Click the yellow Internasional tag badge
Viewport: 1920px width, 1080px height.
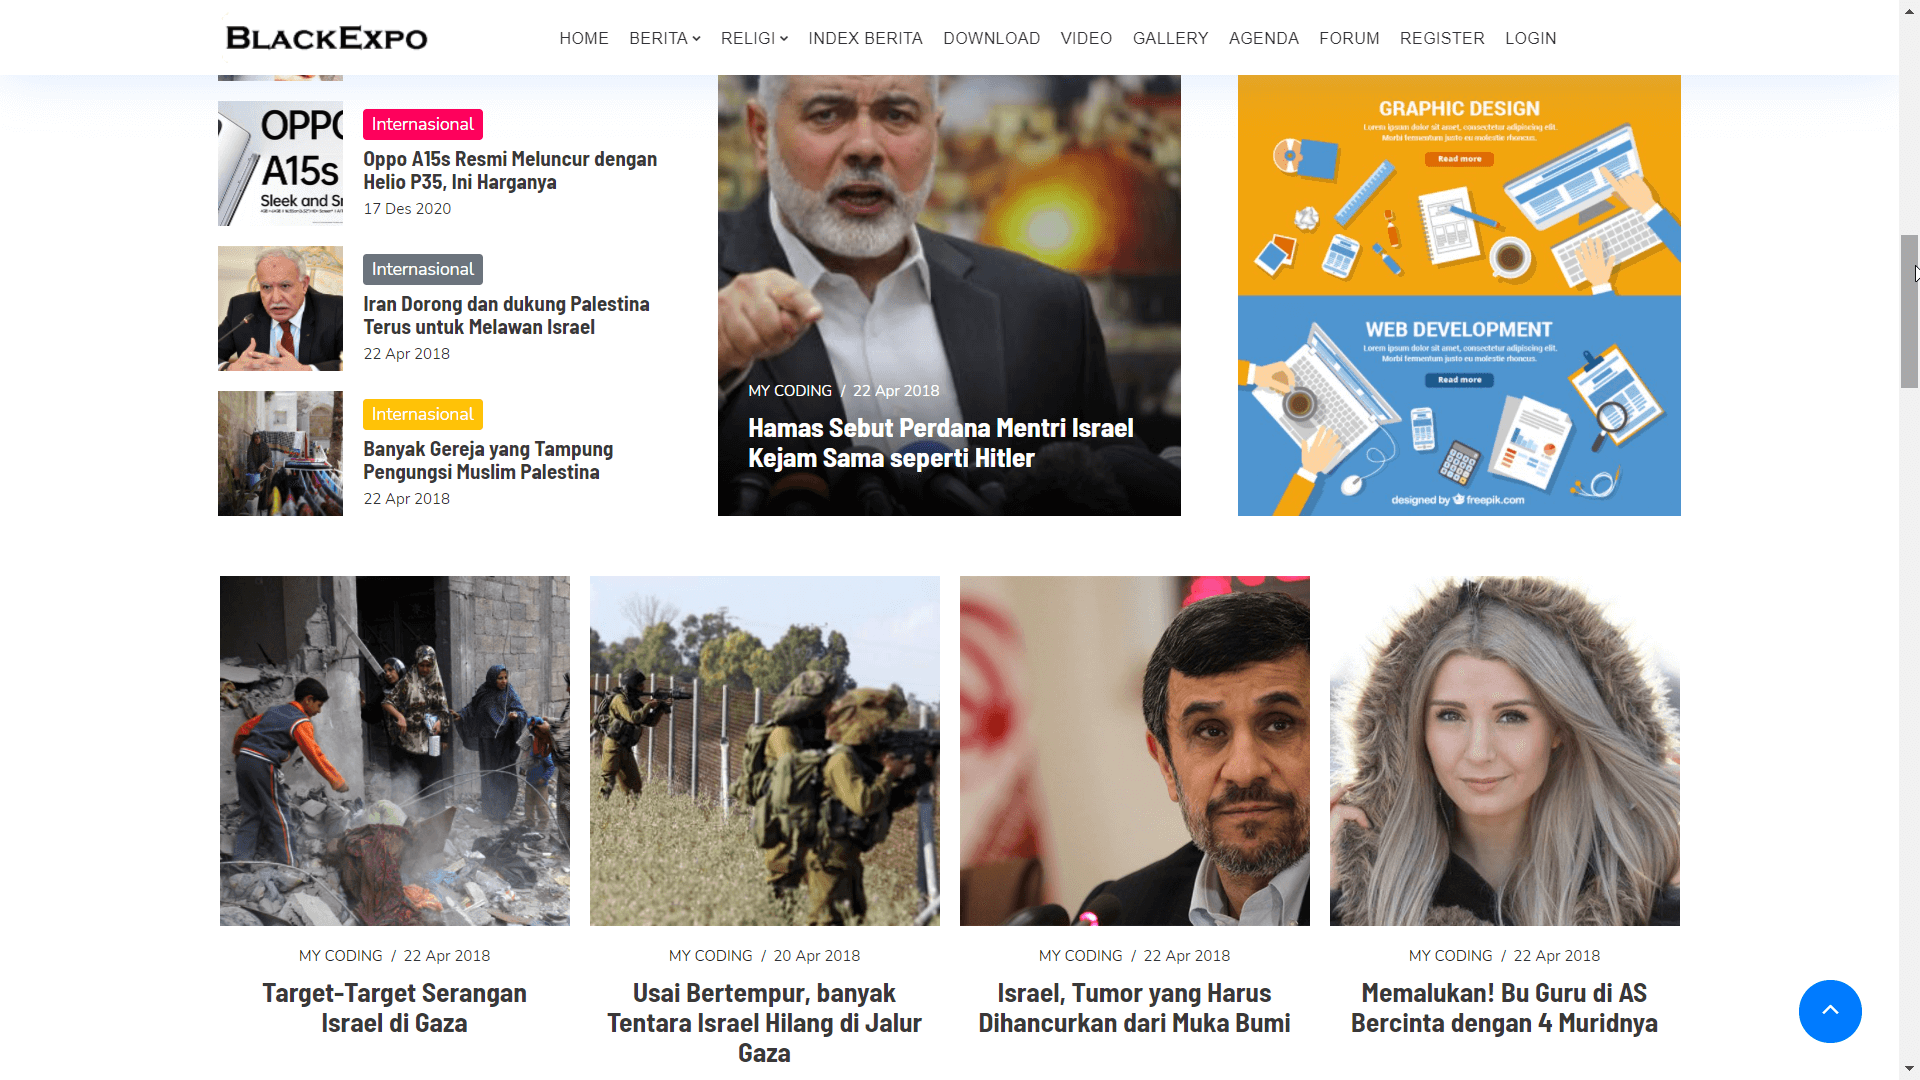423,414
